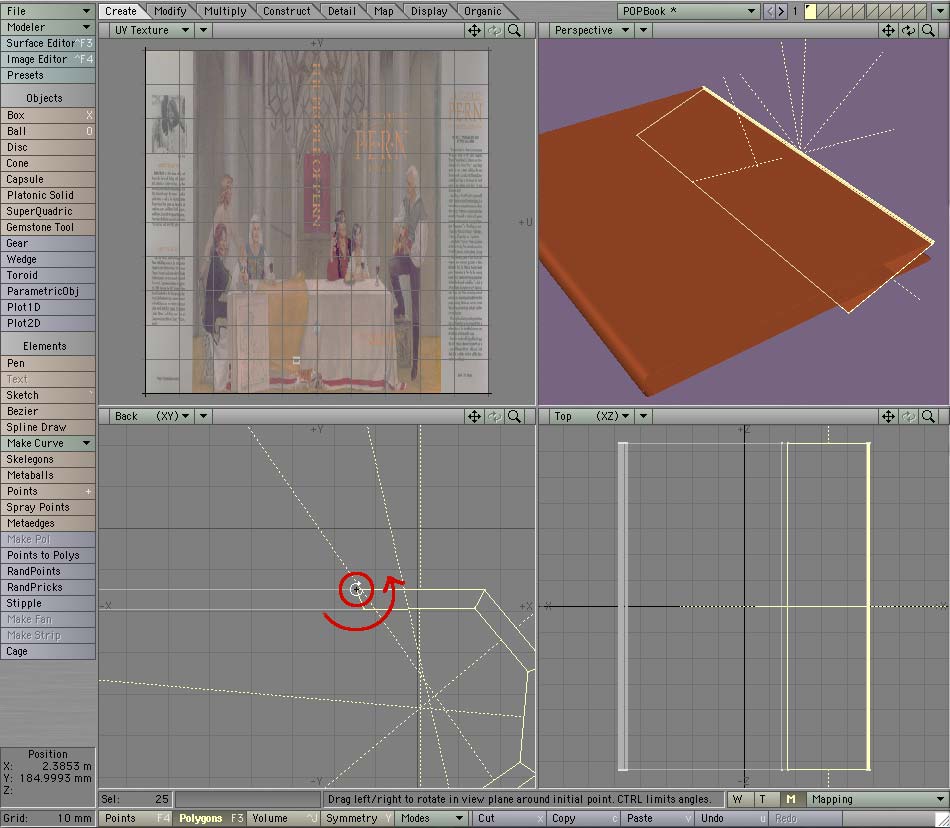The image size is (950, 828).
Task: Open Perspective viewport rendering style dropdown arrow
Action: click(x=643, y=30)
